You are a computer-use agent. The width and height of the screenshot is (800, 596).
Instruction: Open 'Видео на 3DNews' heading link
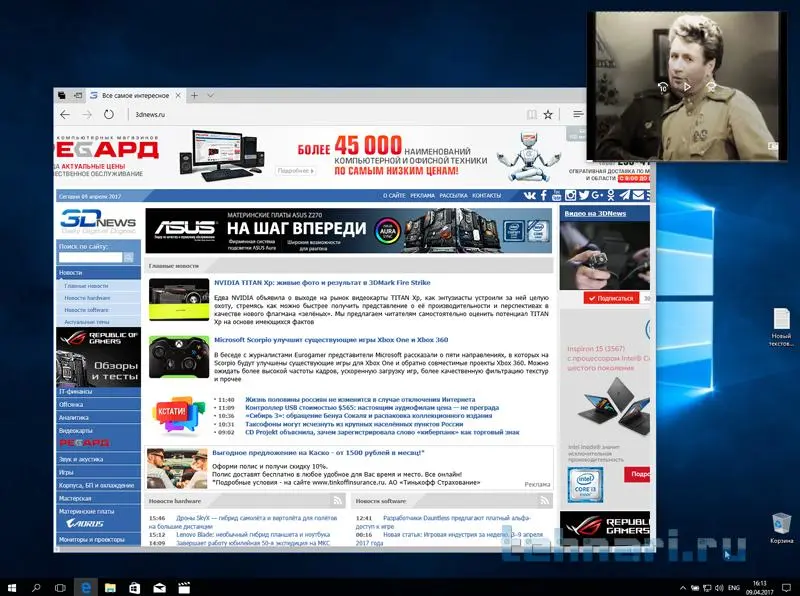pos(595,214)
